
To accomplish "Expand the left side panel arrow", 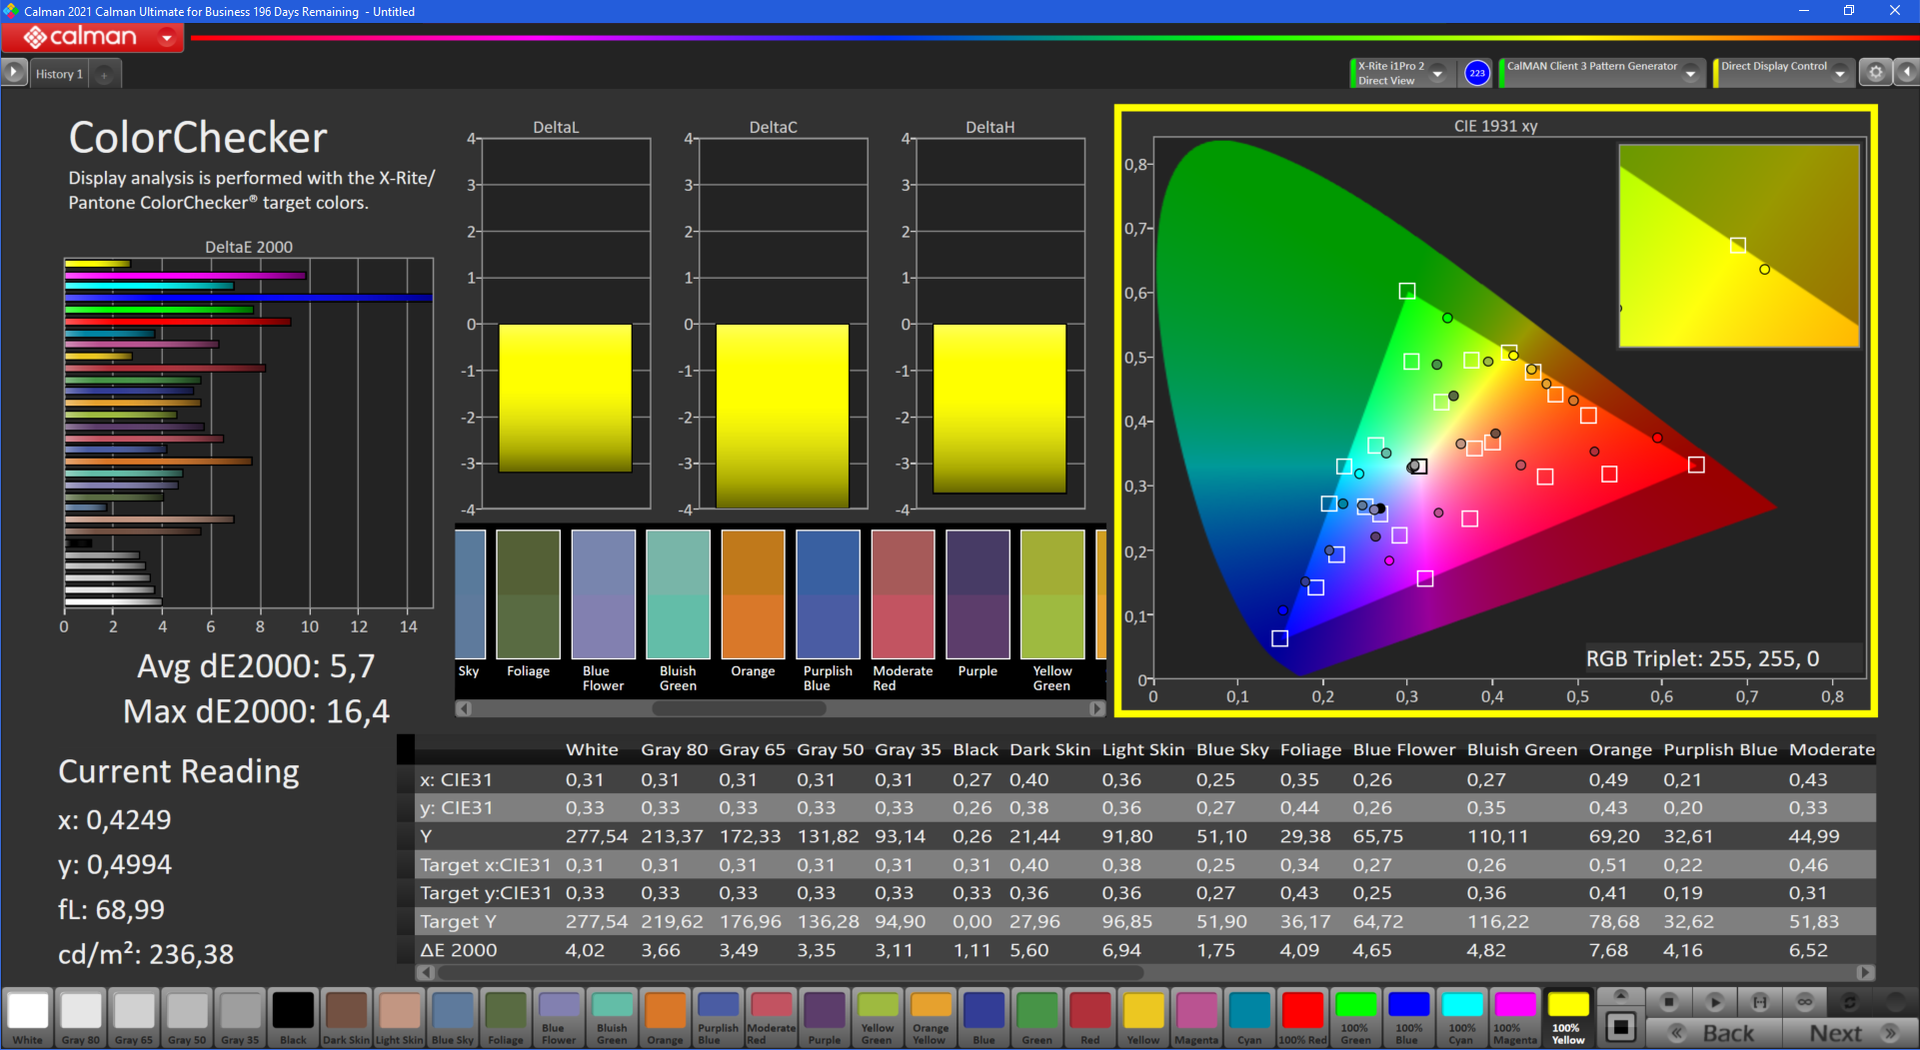I will pyautogui.click(x=13, y=73).
